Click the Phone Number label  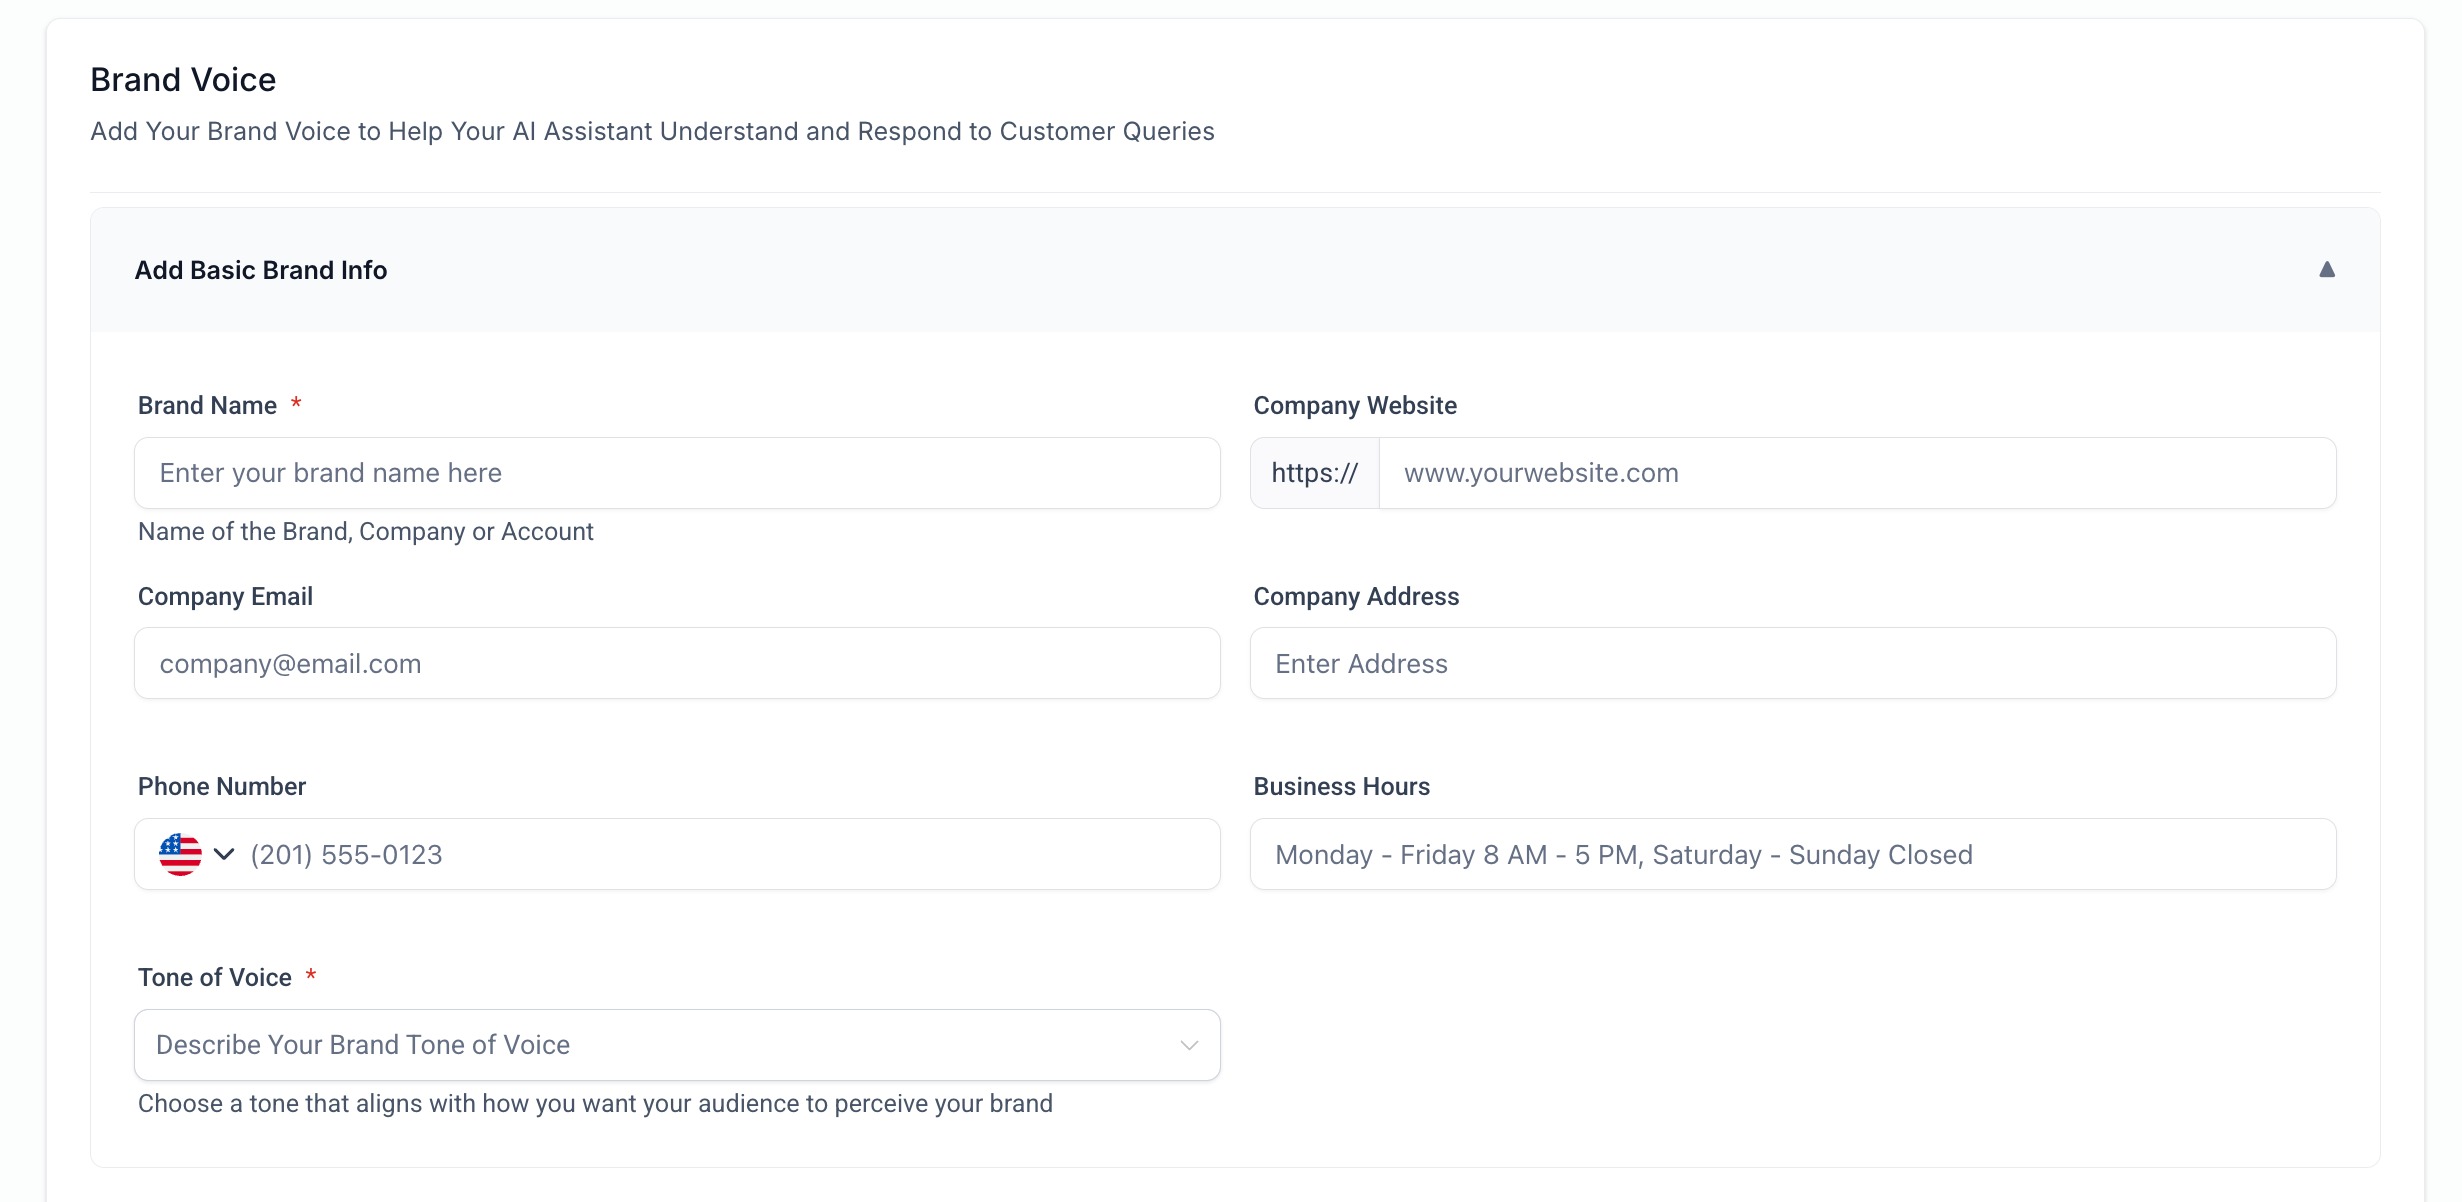pyautogui.click(x=222, y=787)
